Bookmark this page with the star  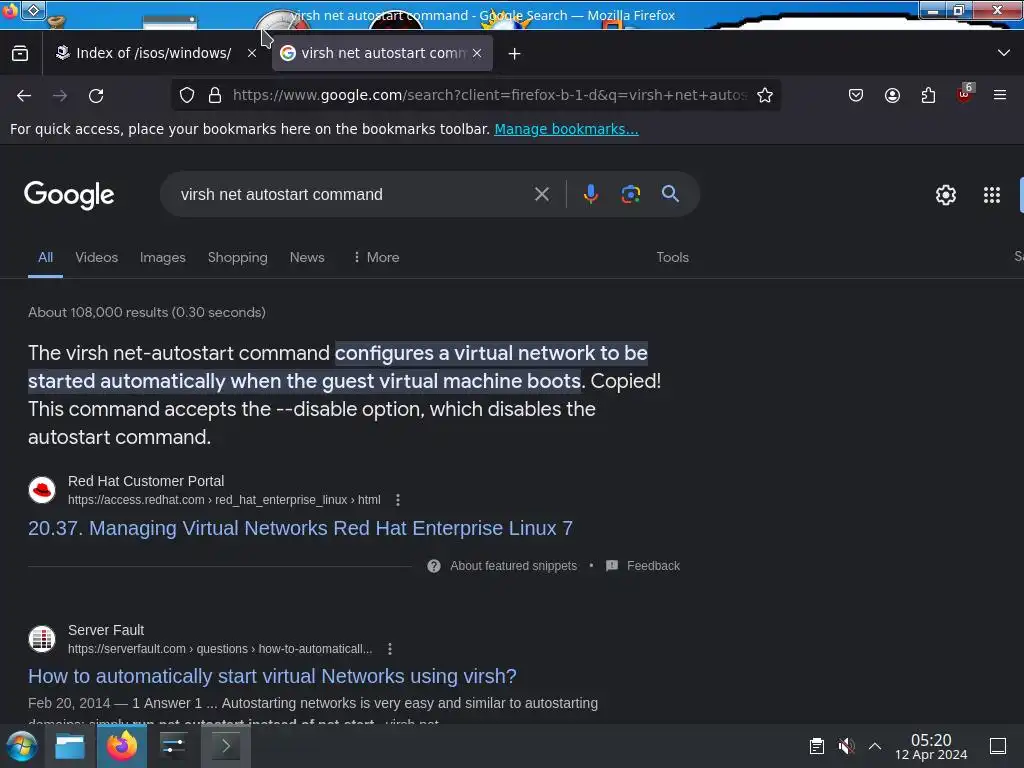[x=765, y=95]
